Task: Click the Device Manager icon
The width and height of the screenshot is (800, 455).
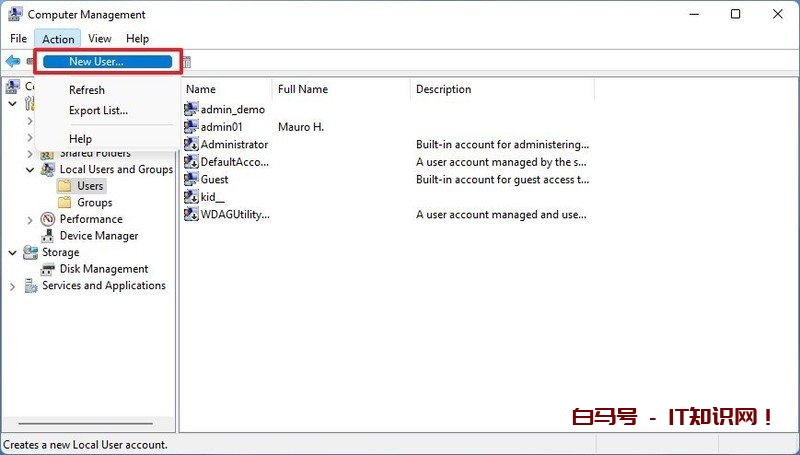Action: point(48,236)
